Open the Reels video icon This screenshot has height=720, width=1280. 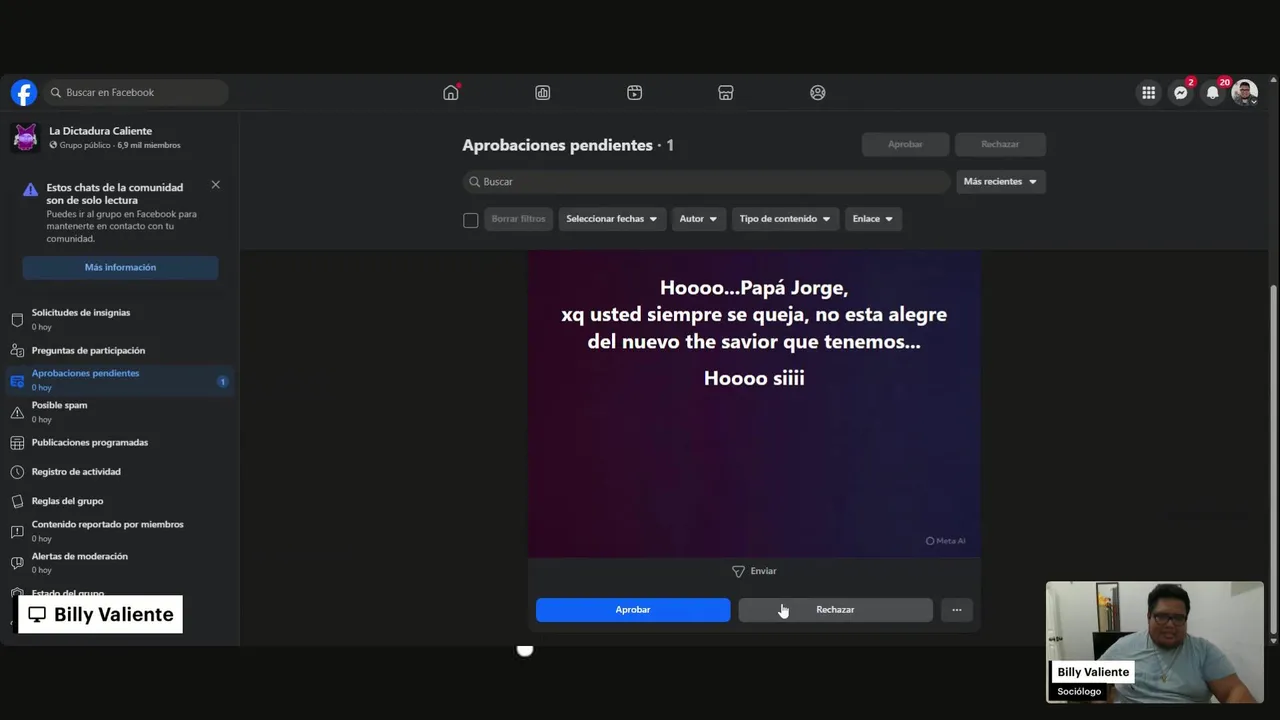click(635, 93)
